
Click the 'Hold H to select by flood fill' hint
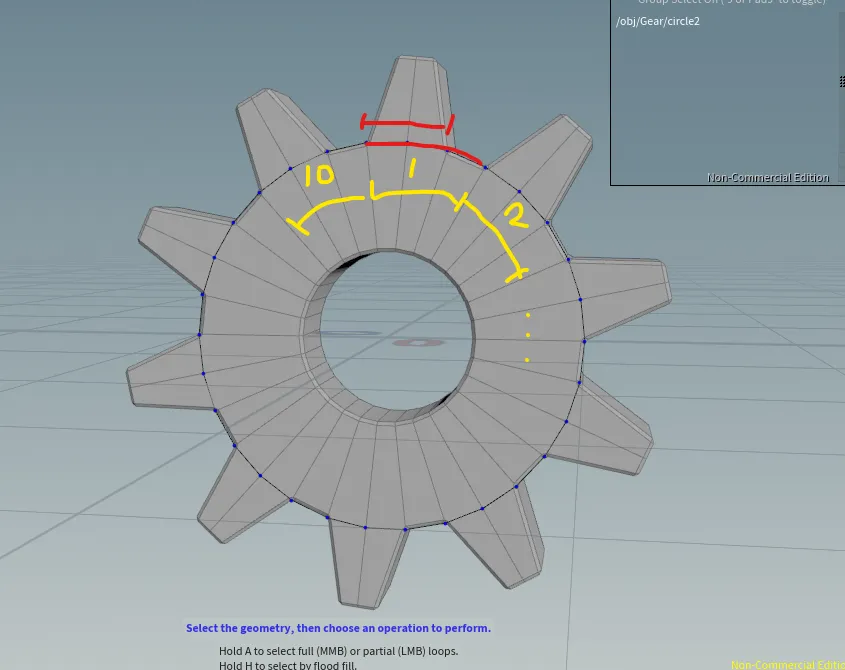click(288, 665)
